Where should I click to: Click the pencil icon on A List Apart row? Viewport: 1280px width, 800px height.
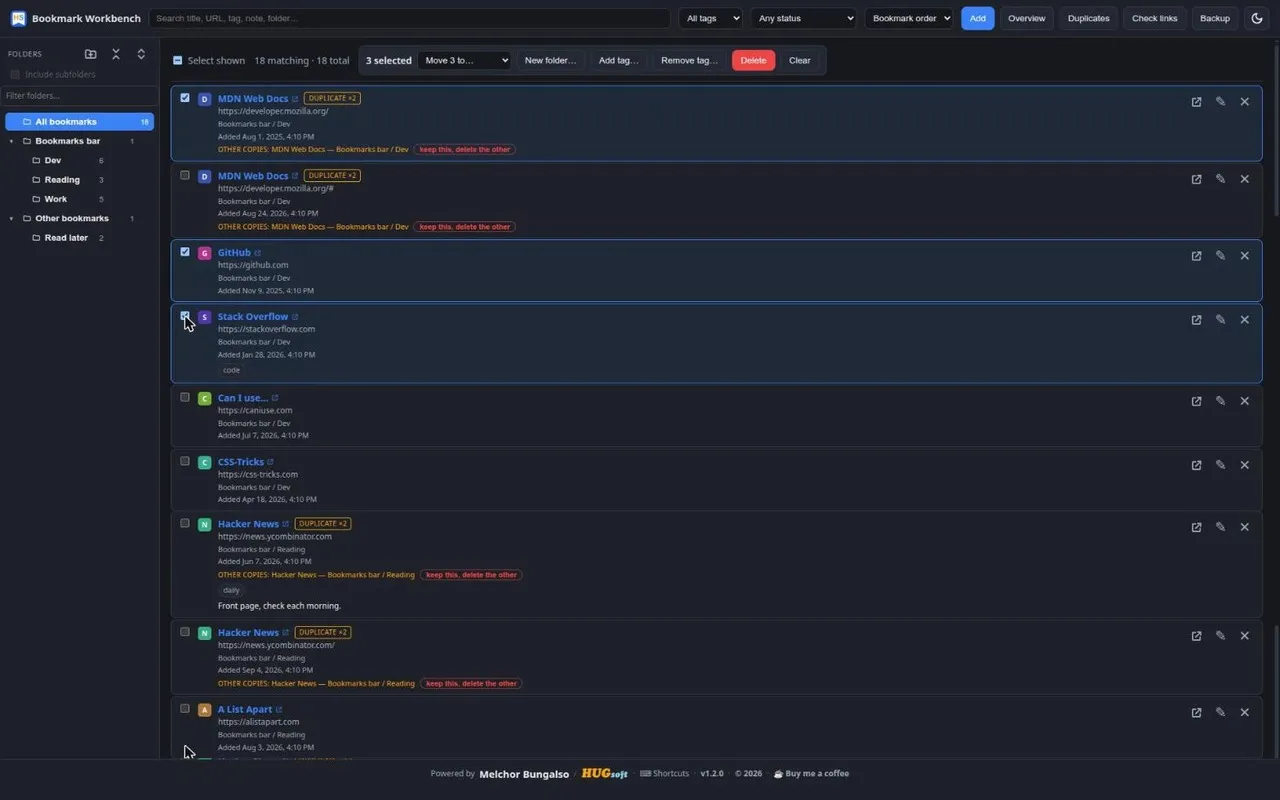pyautogui.click(x=1220, y=712)
